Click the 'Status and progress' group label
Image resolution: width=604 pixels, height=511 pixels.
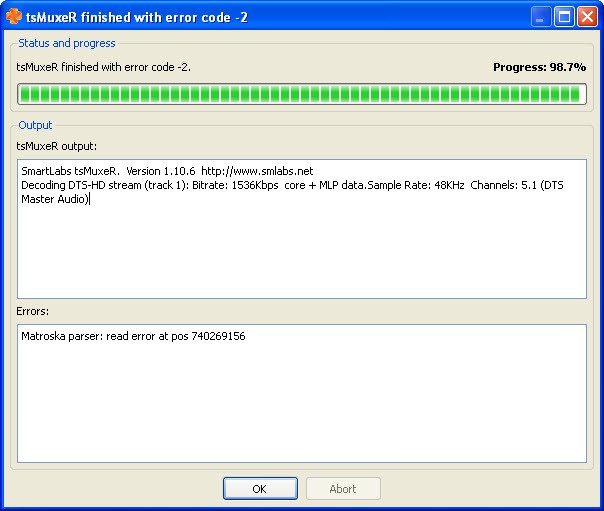67,43
